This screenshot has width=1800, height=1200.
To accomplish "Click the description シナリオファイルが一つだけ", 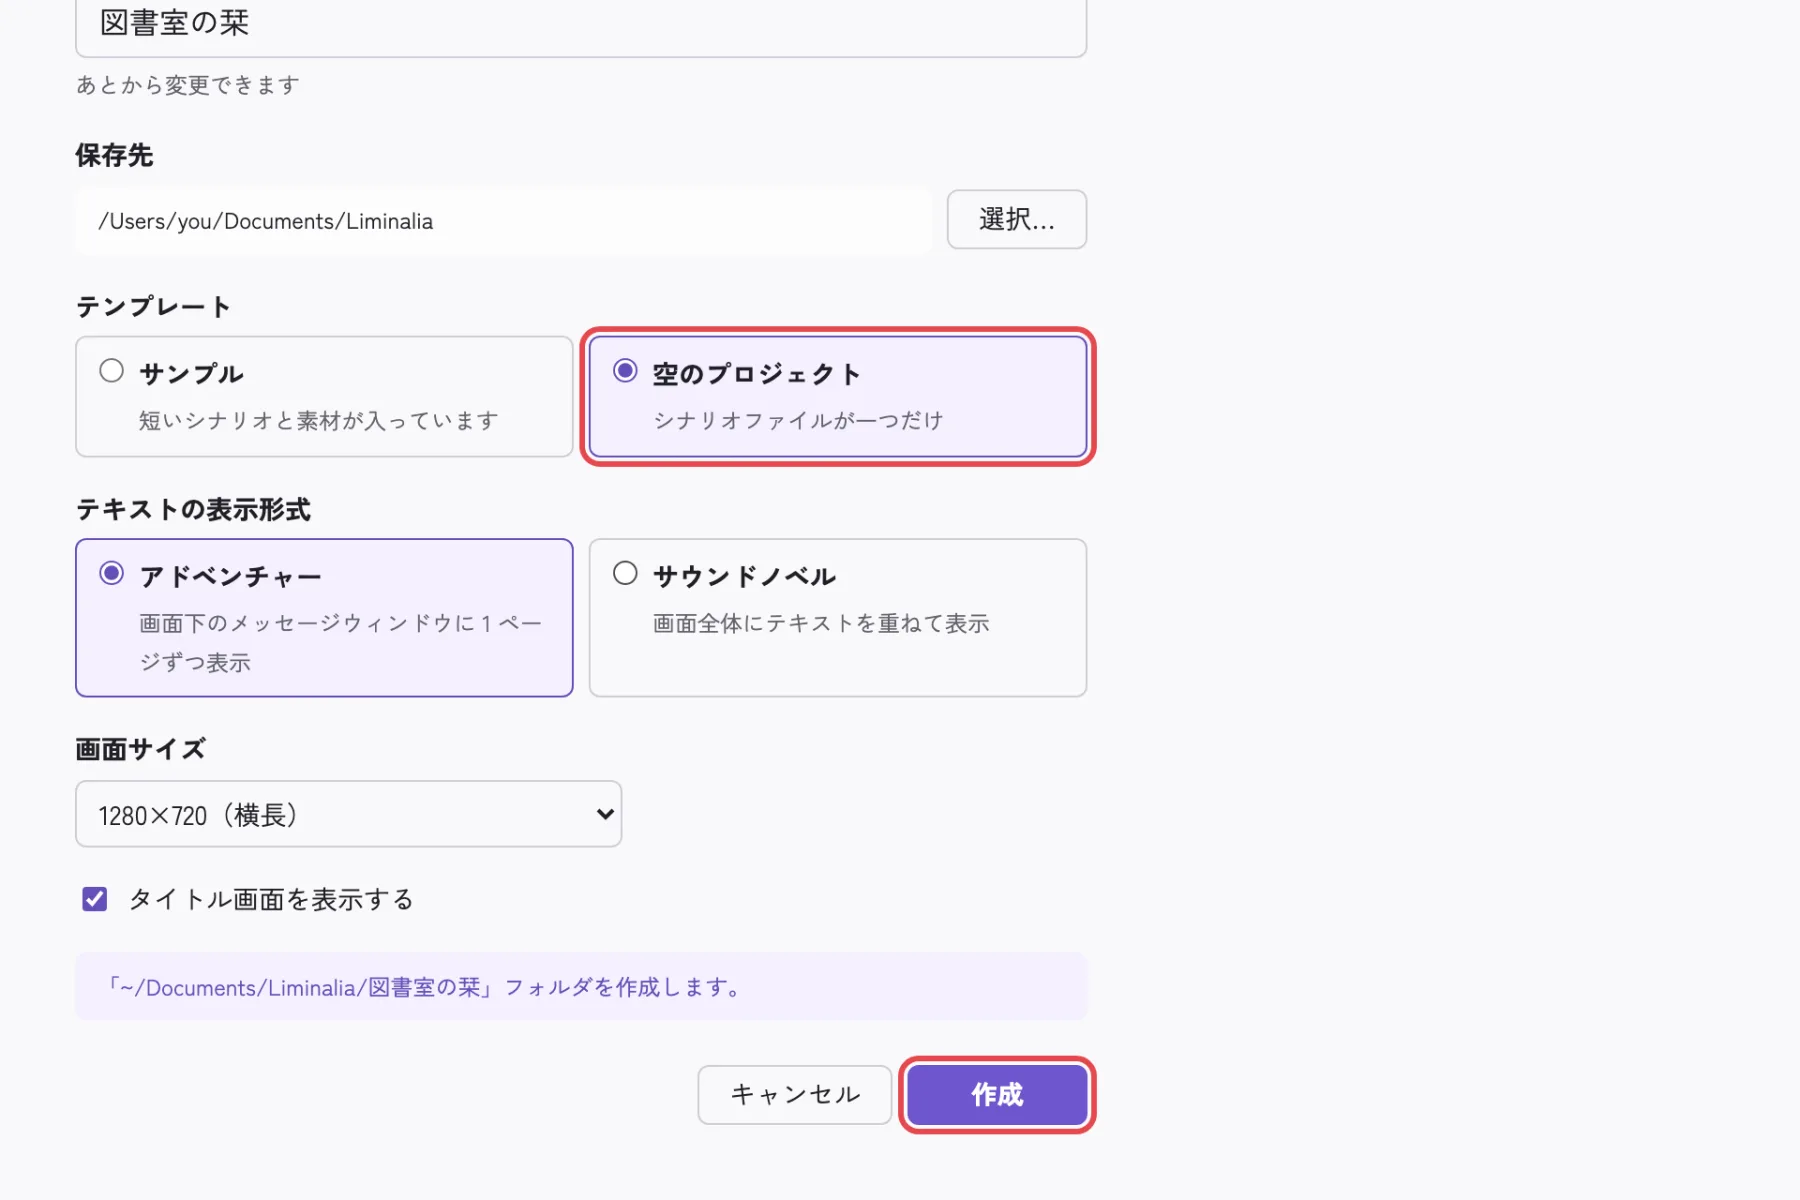I will click(x=798, y=421).
